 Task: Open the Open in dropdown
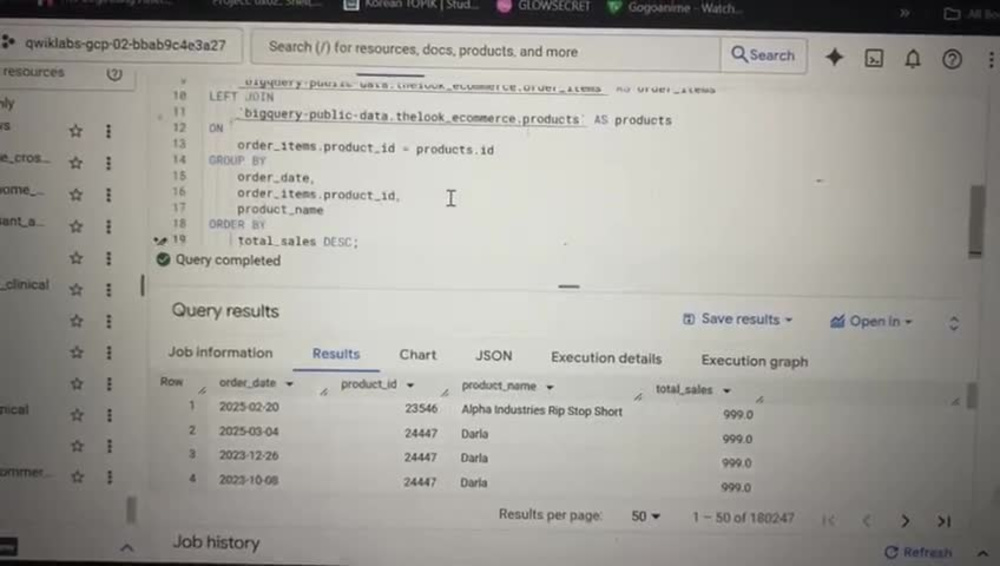click(x=871, y=321)
